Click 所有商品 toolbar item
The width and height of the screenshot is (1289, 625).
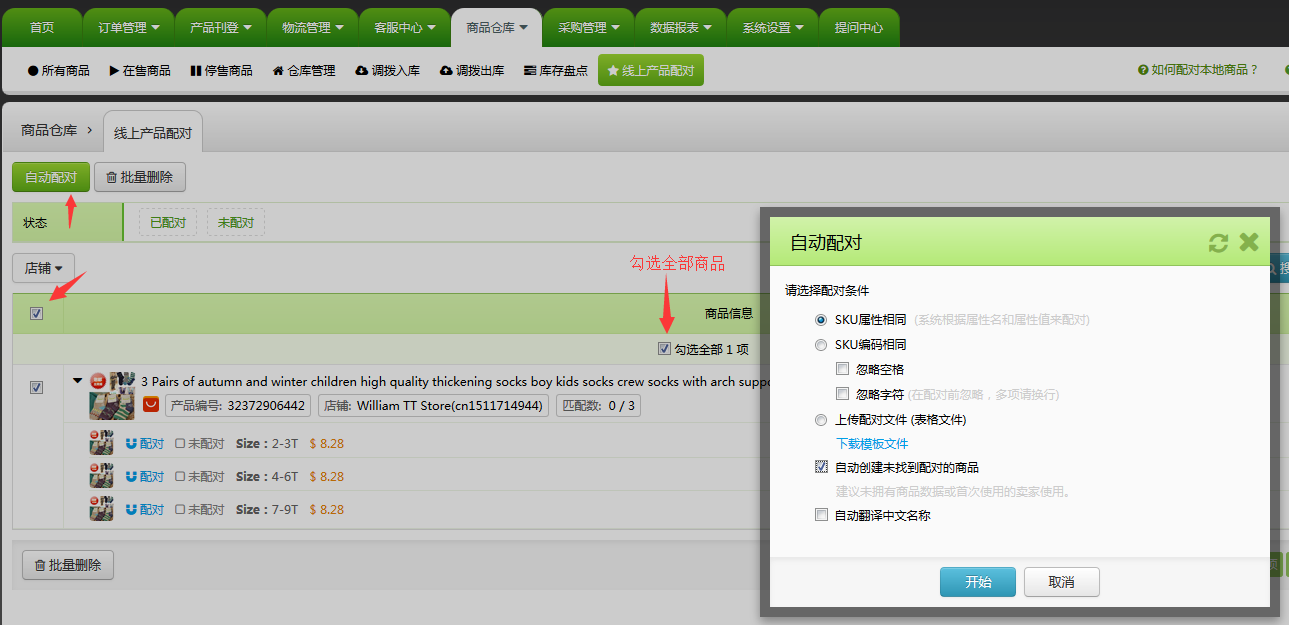click(59, 70)
